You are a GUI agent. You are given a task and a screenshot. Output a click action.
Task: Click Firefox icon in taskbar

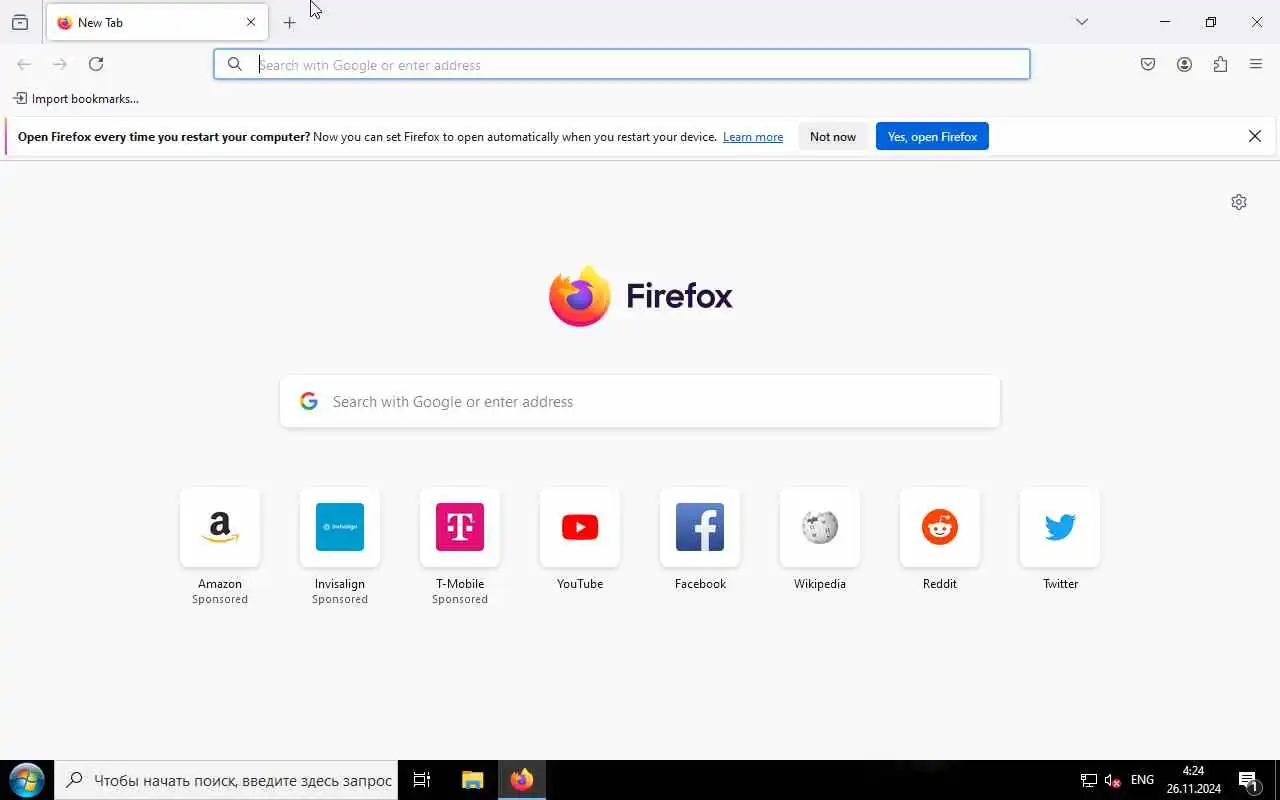pos(522,780)
